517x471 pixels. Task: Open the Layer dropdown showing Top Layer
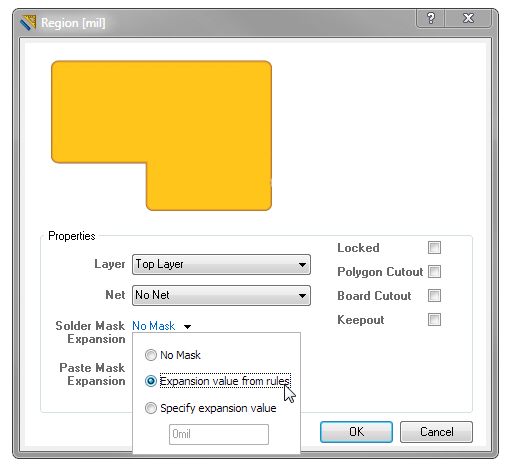221,265
